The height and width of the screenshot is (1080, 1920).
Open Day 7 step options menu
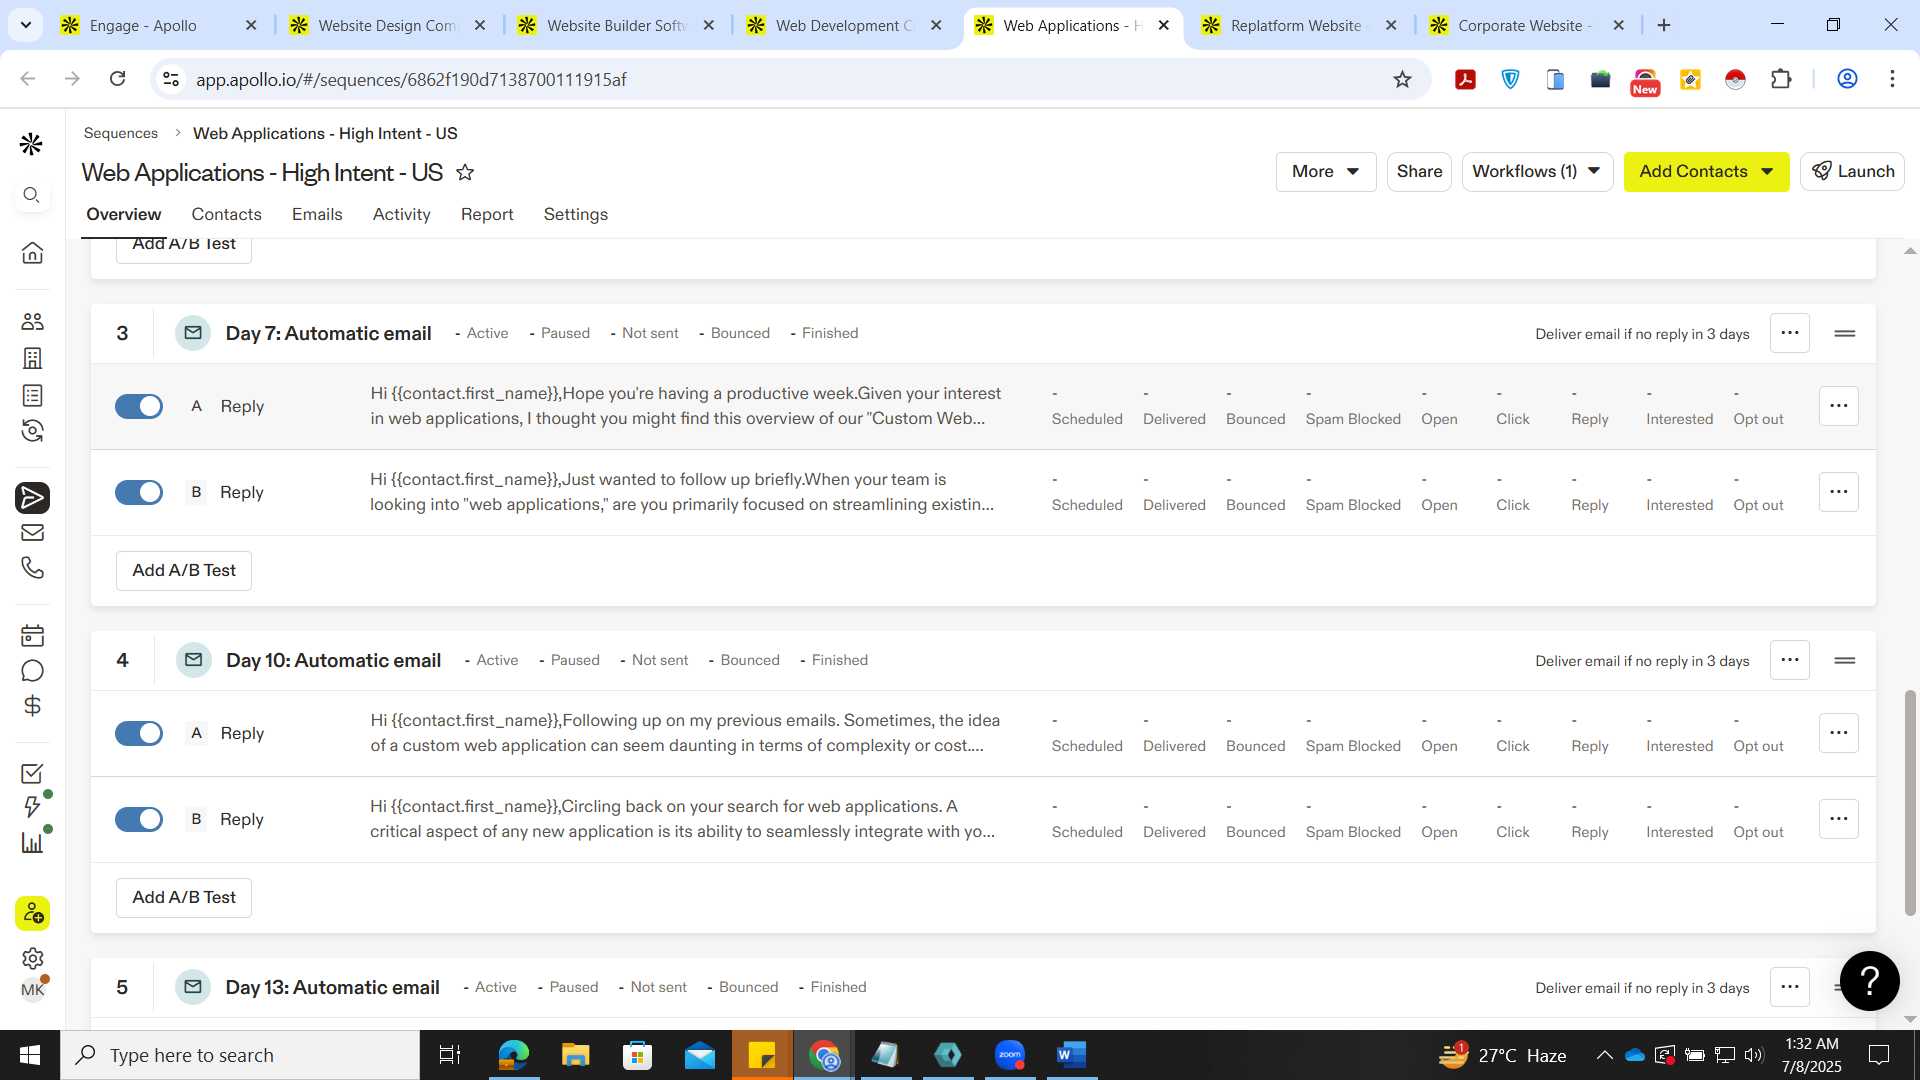(x=1789, y=333)
